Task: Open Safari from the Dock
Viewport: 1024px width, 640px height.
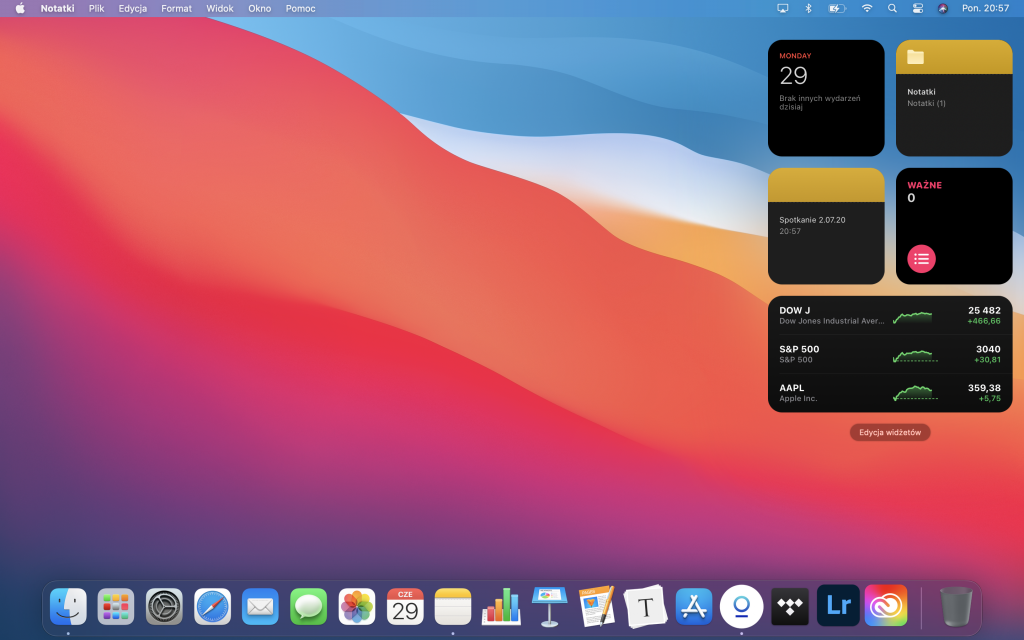Action: (x=212, y=606)
